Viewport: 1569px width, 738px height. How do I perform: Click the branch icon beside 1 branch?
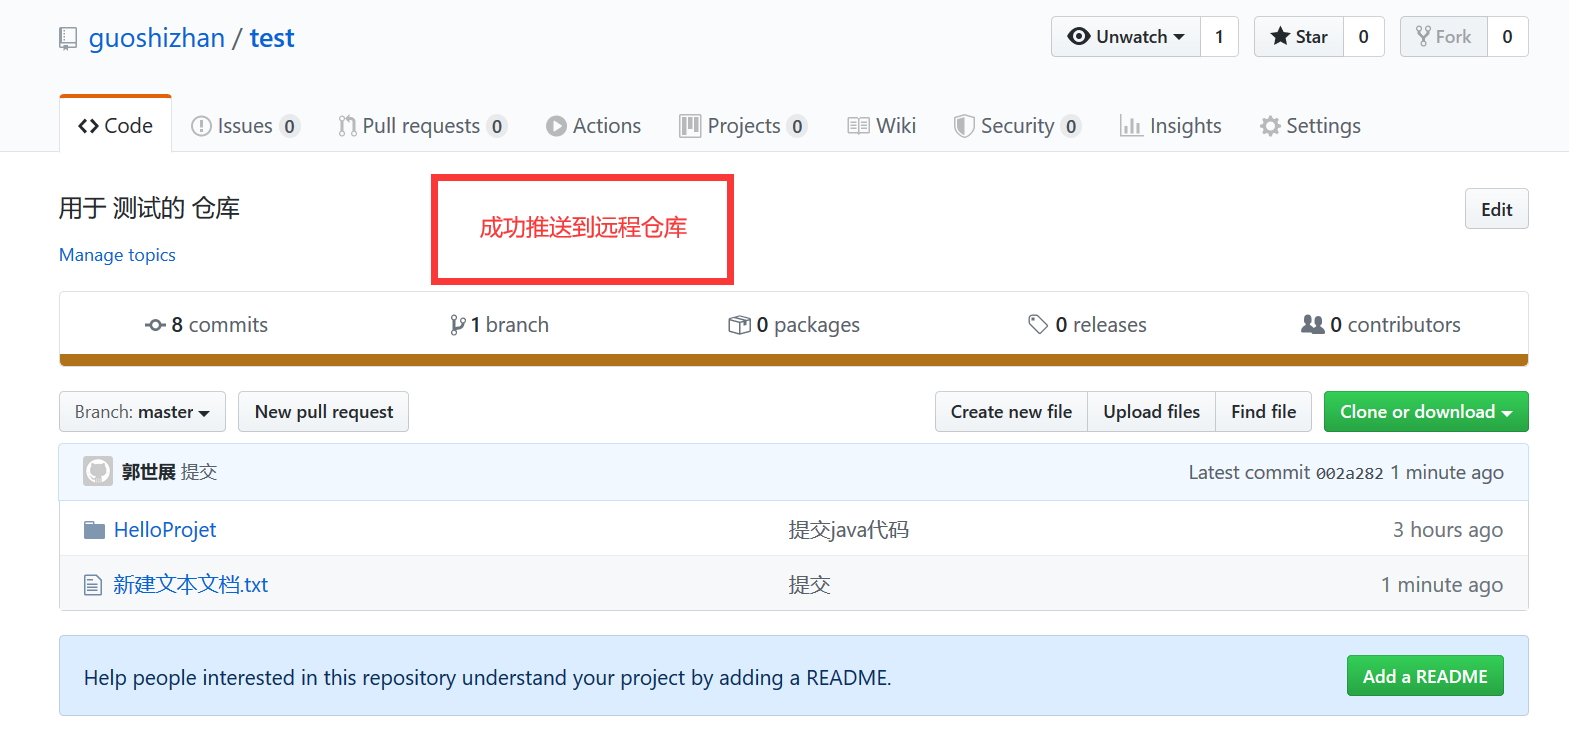click(x=457, y=325)
